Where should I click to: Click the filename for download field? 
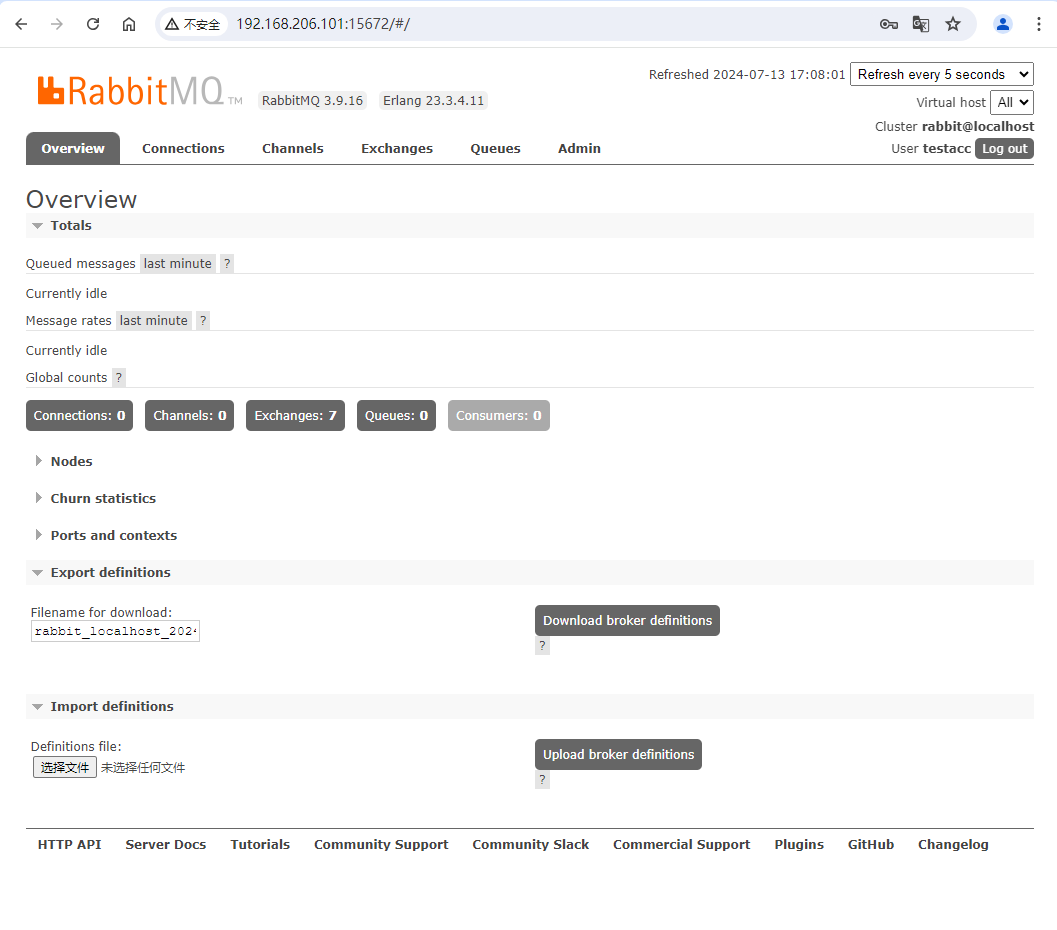tap(115, 631)
